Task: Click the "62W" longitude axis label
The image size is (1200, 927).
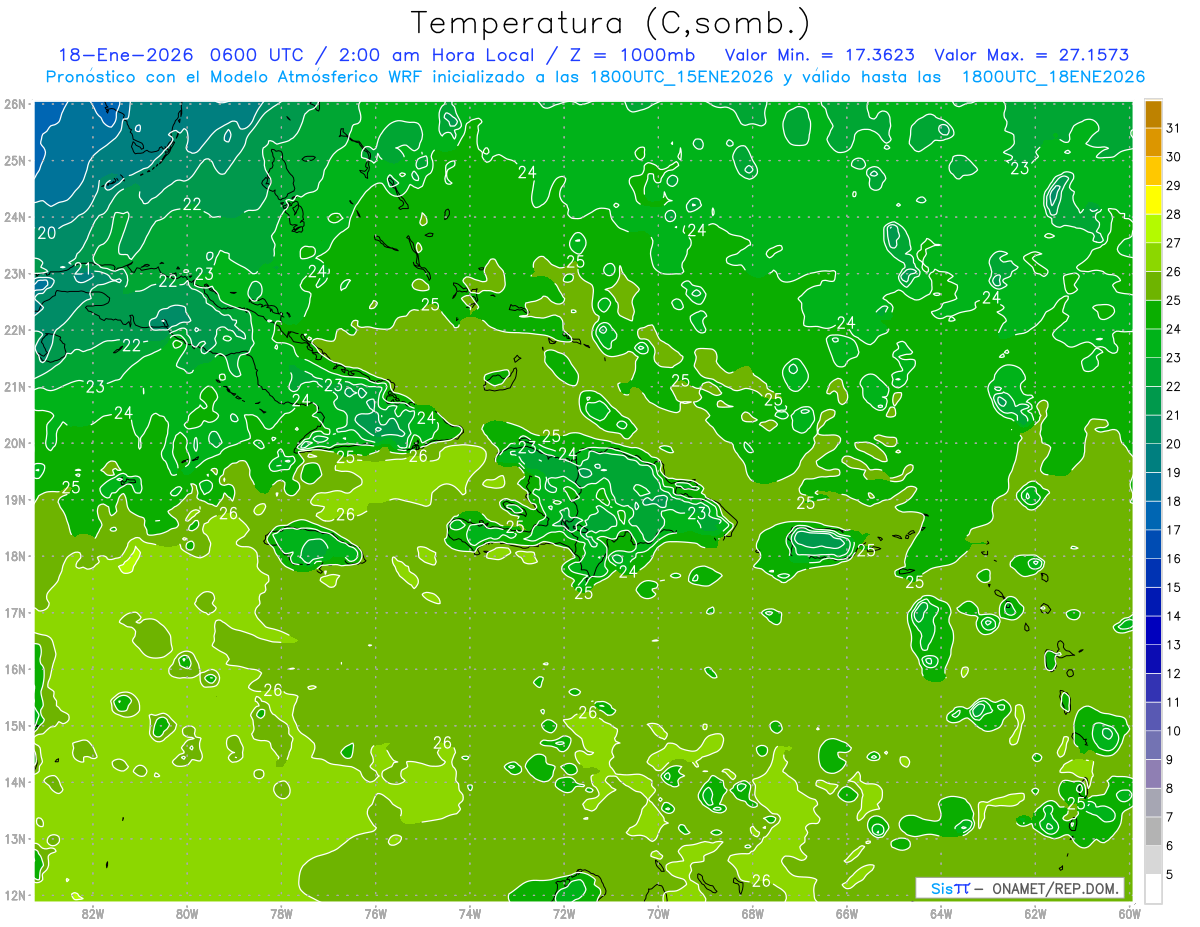Action: (1035, 913)
